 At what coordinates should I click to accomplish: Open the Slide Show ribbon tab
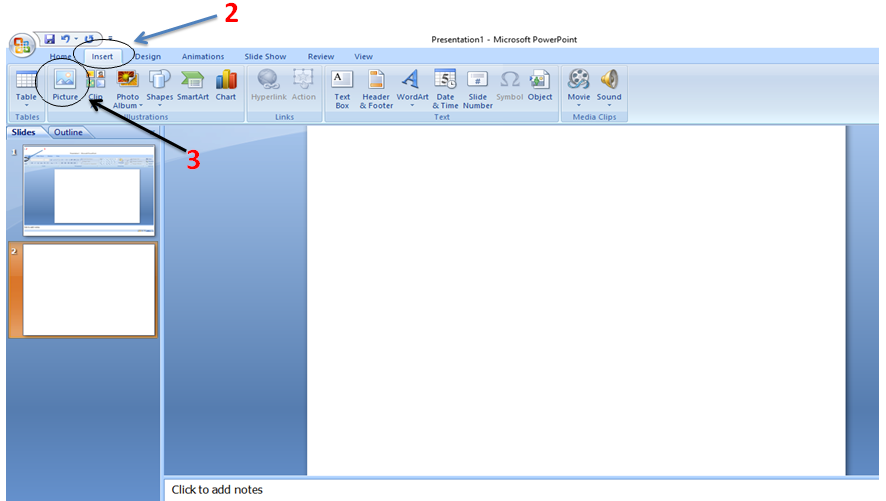265,56
